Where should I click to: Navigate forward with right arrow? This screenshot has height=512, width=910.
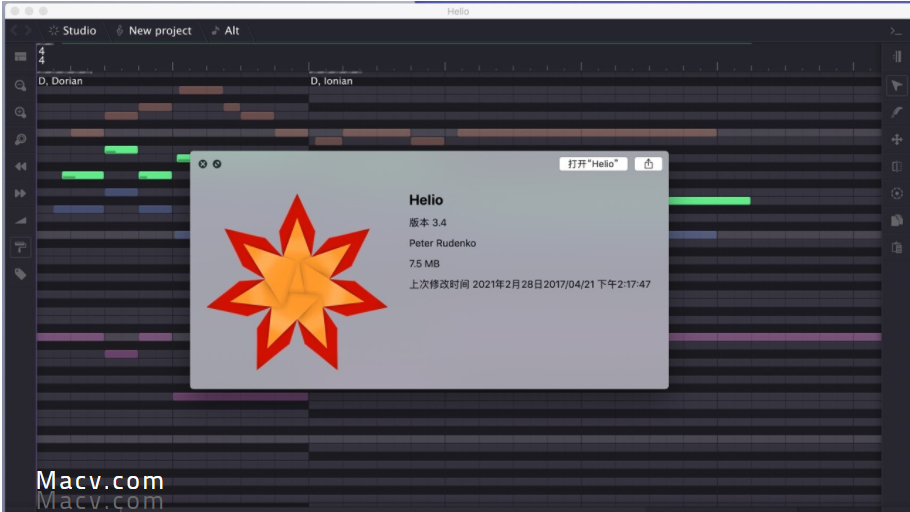point(27,31)
